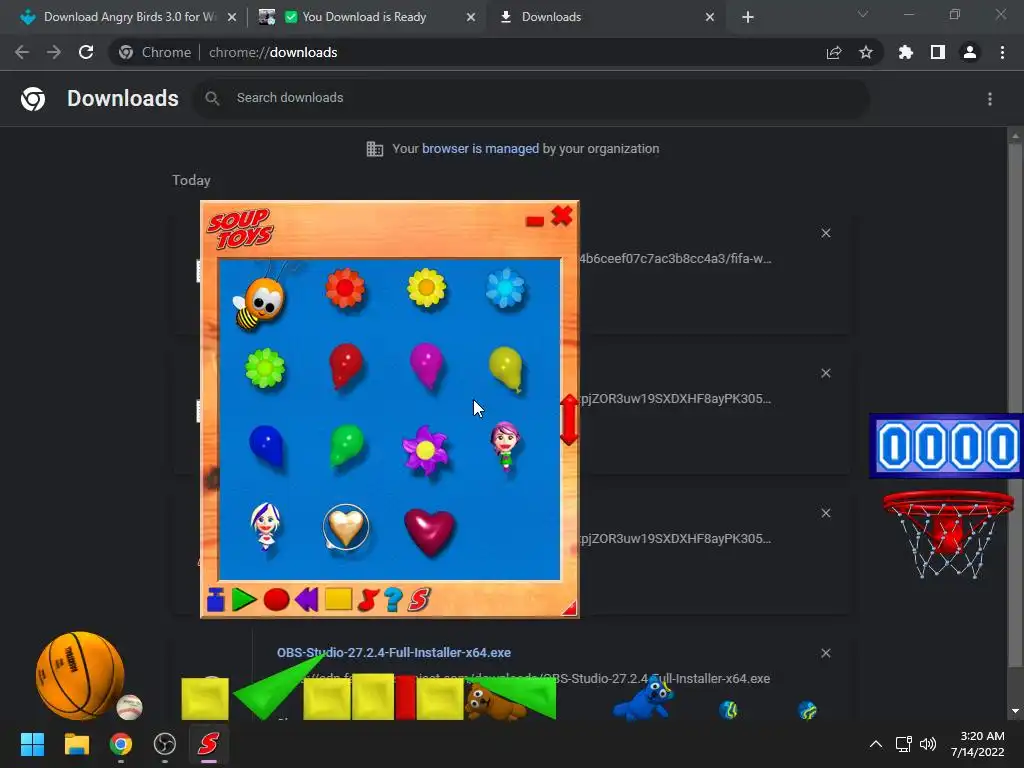The height and width of the screenshot is (768, 1024).
Task: Open Chrome three-dot menu
Action: pyautogui.click(x=1002, y=52)
